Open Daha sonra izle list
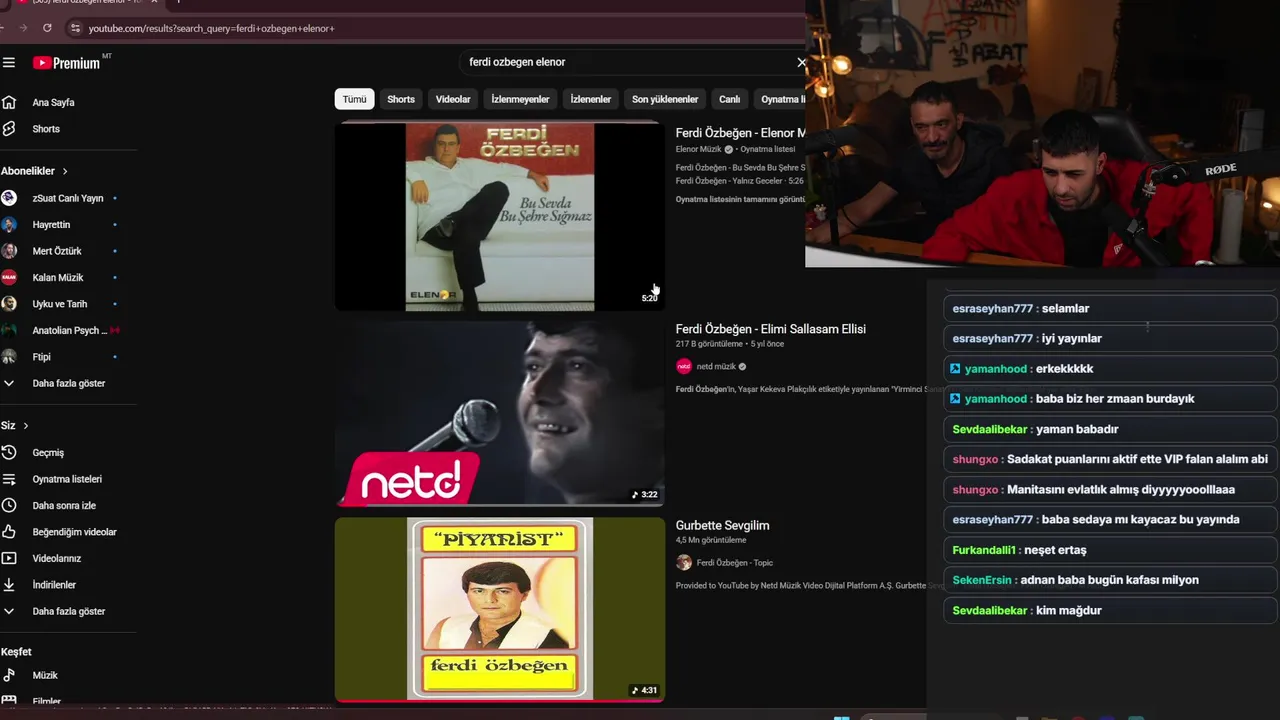This screenshot has height=720, width=1280. pyautogui.click(x=66, y=506)
